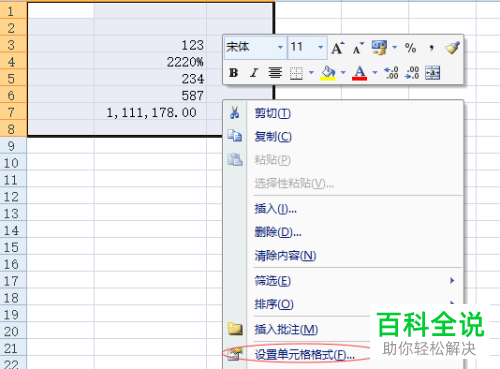The image size is (500, 369).
Task: Expand the border style dropdown arrow
Action: [311, 73]
